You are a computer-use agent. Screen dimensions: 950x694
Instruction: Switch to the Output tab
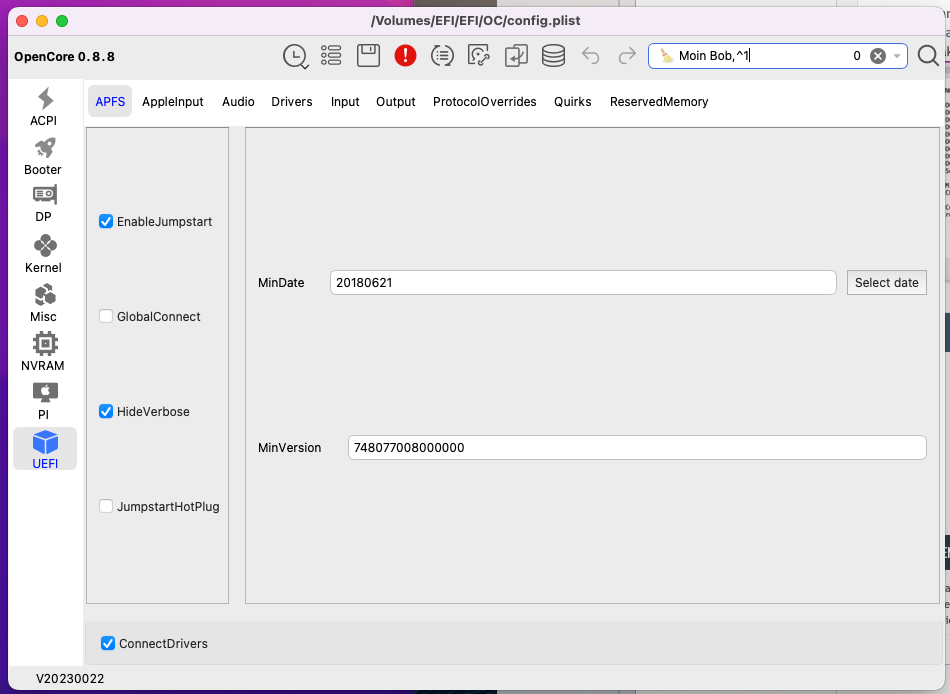coord(396,101)
